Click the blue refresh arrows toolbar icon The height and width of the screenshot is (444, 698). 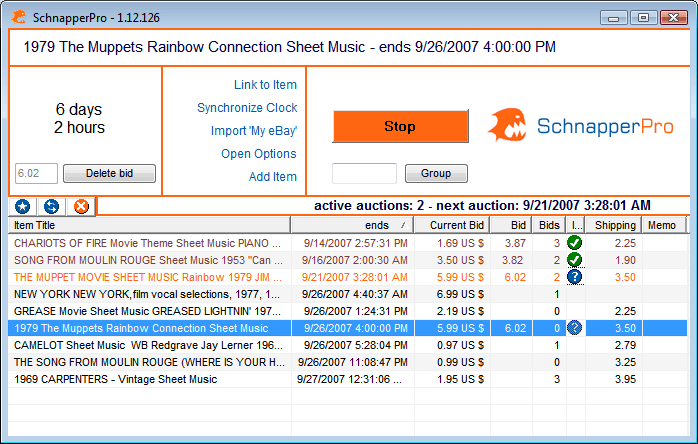52,207
